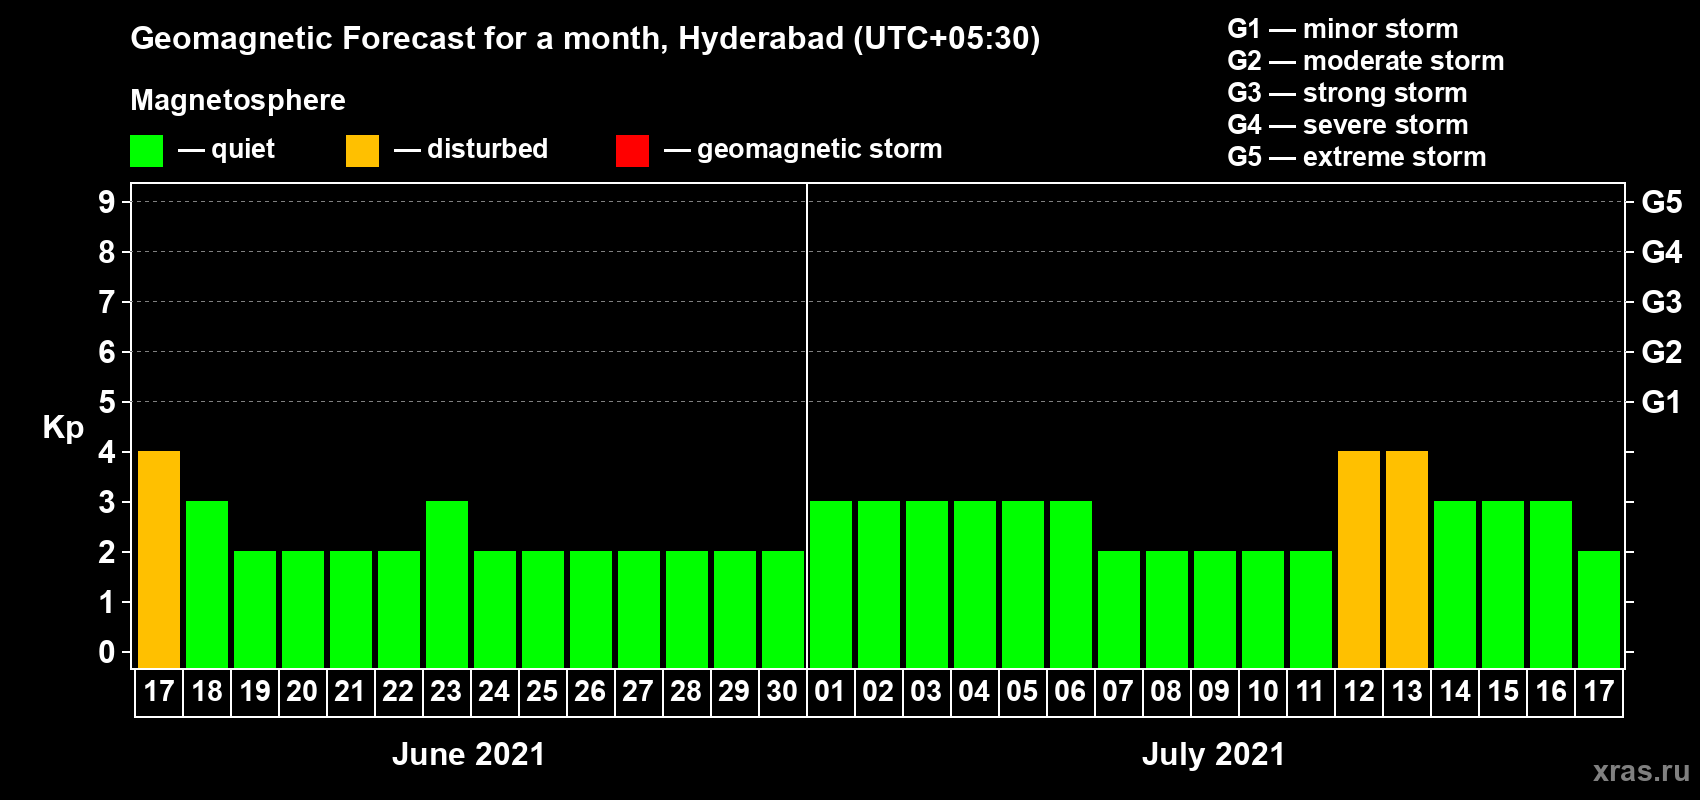Select the orange bar for July 12
The height and width of the screenshot is (800, 1700).
(1359, 559)
